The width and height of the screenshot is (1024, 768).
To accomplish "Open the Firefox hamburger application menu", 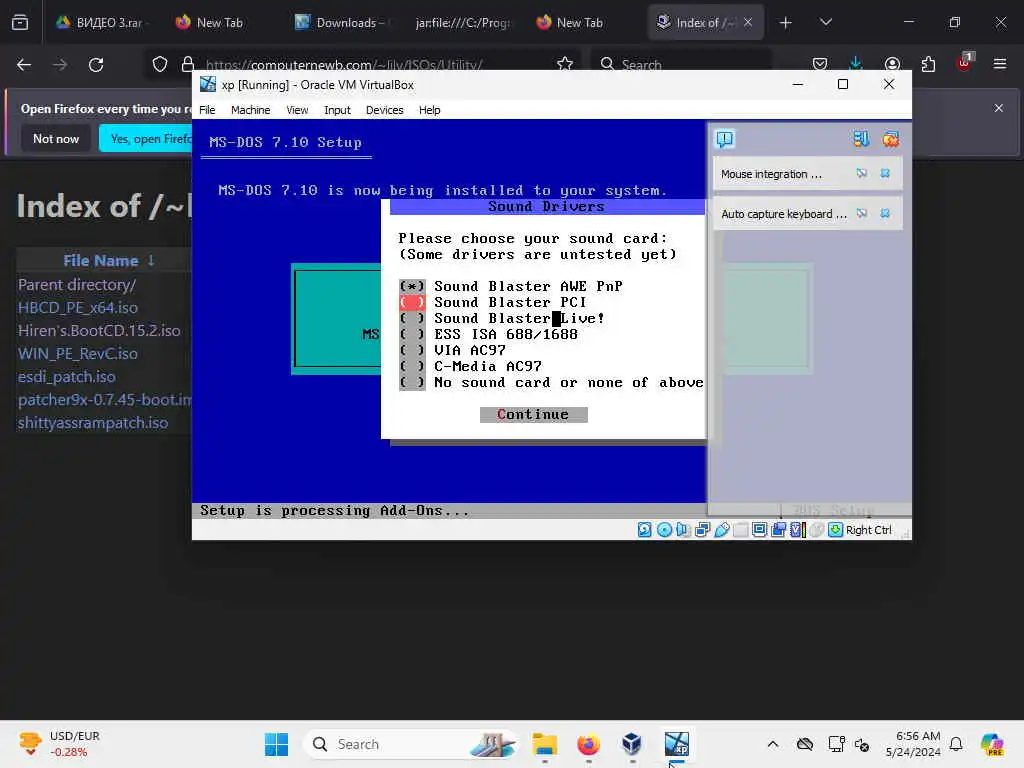I will click(999, 64).
